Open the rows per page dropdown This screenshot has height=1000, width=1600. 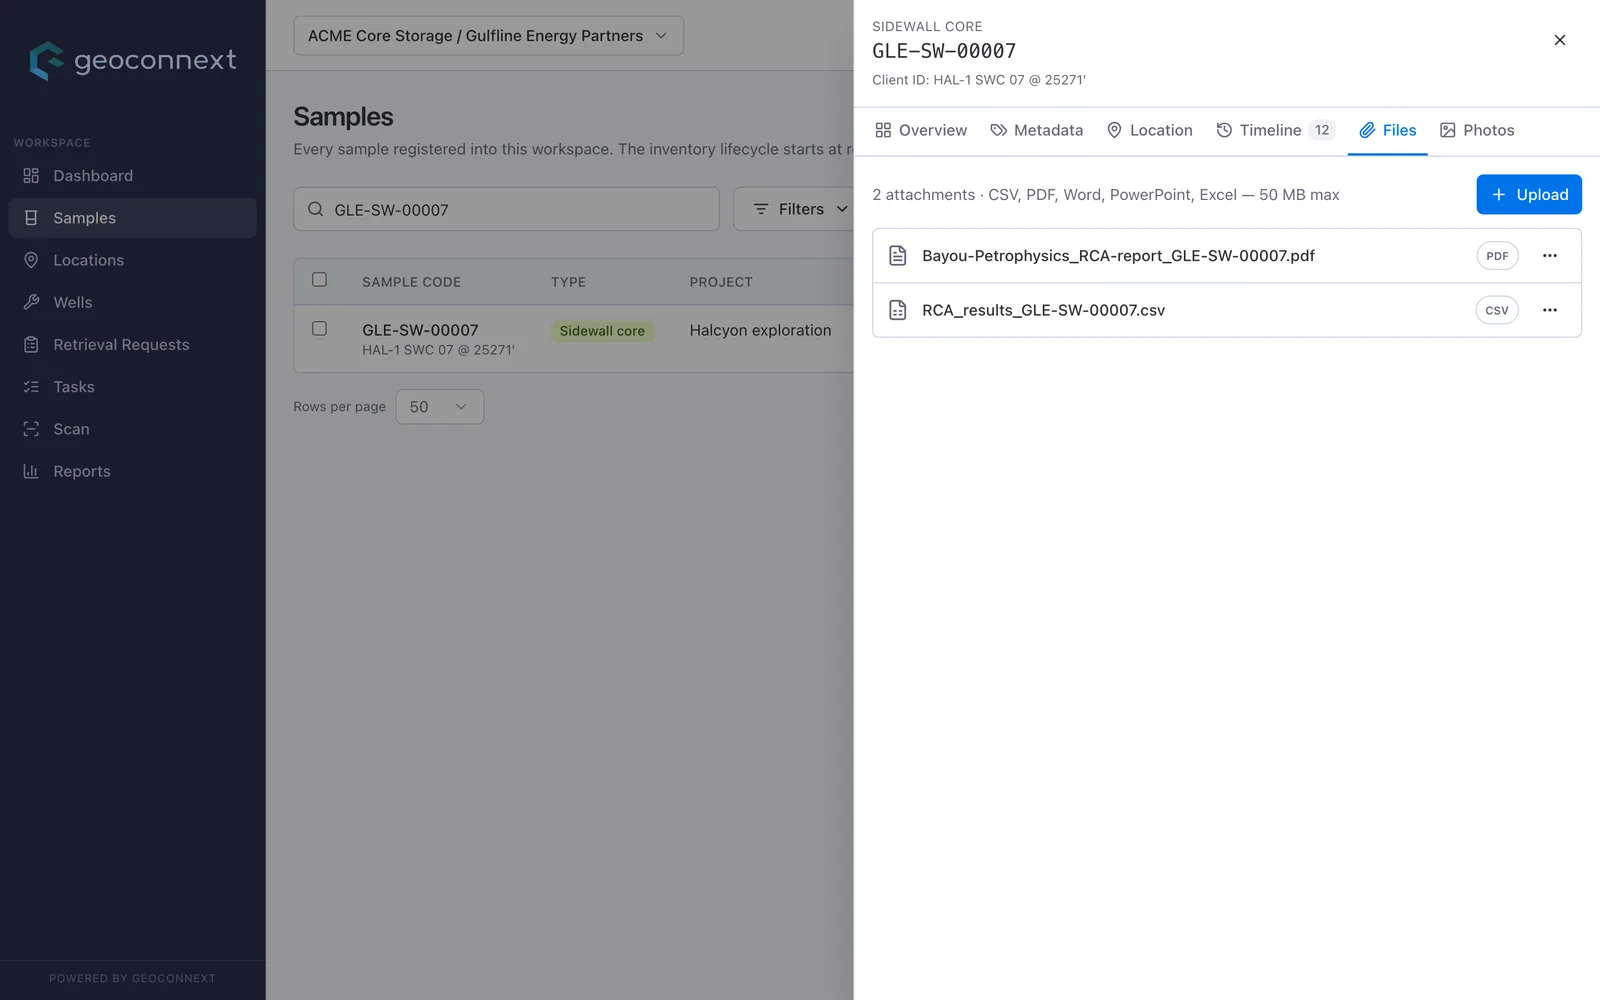click(440, 407)
